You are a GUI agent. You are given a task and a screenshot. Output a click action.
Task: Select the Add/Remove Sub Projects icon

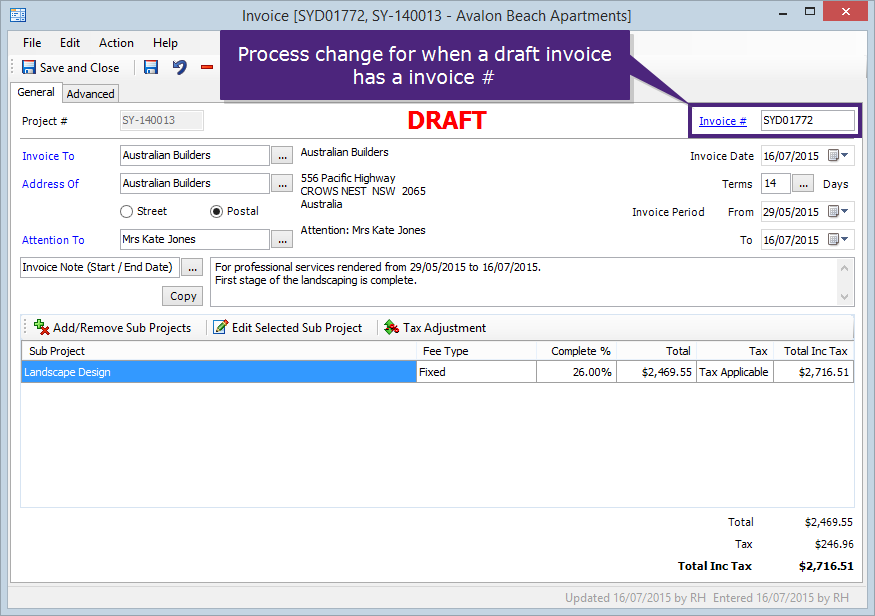pyautogui.click(x=40, y=327)
